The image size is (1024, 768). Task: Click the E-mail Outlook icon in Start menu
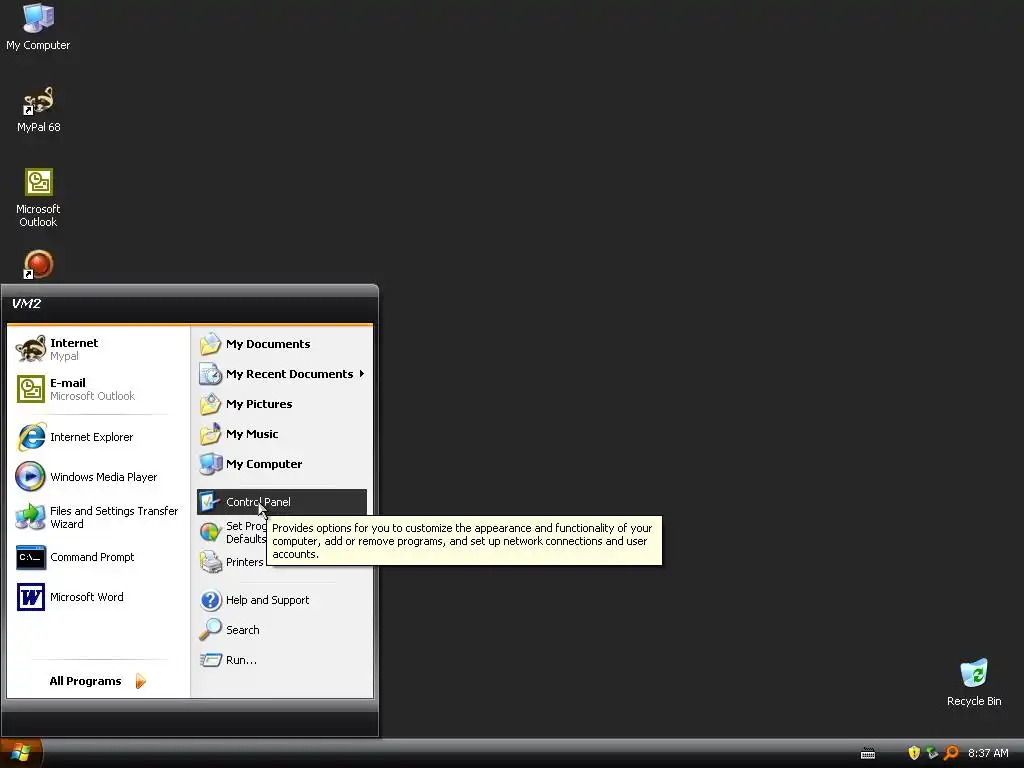[31, 389]
